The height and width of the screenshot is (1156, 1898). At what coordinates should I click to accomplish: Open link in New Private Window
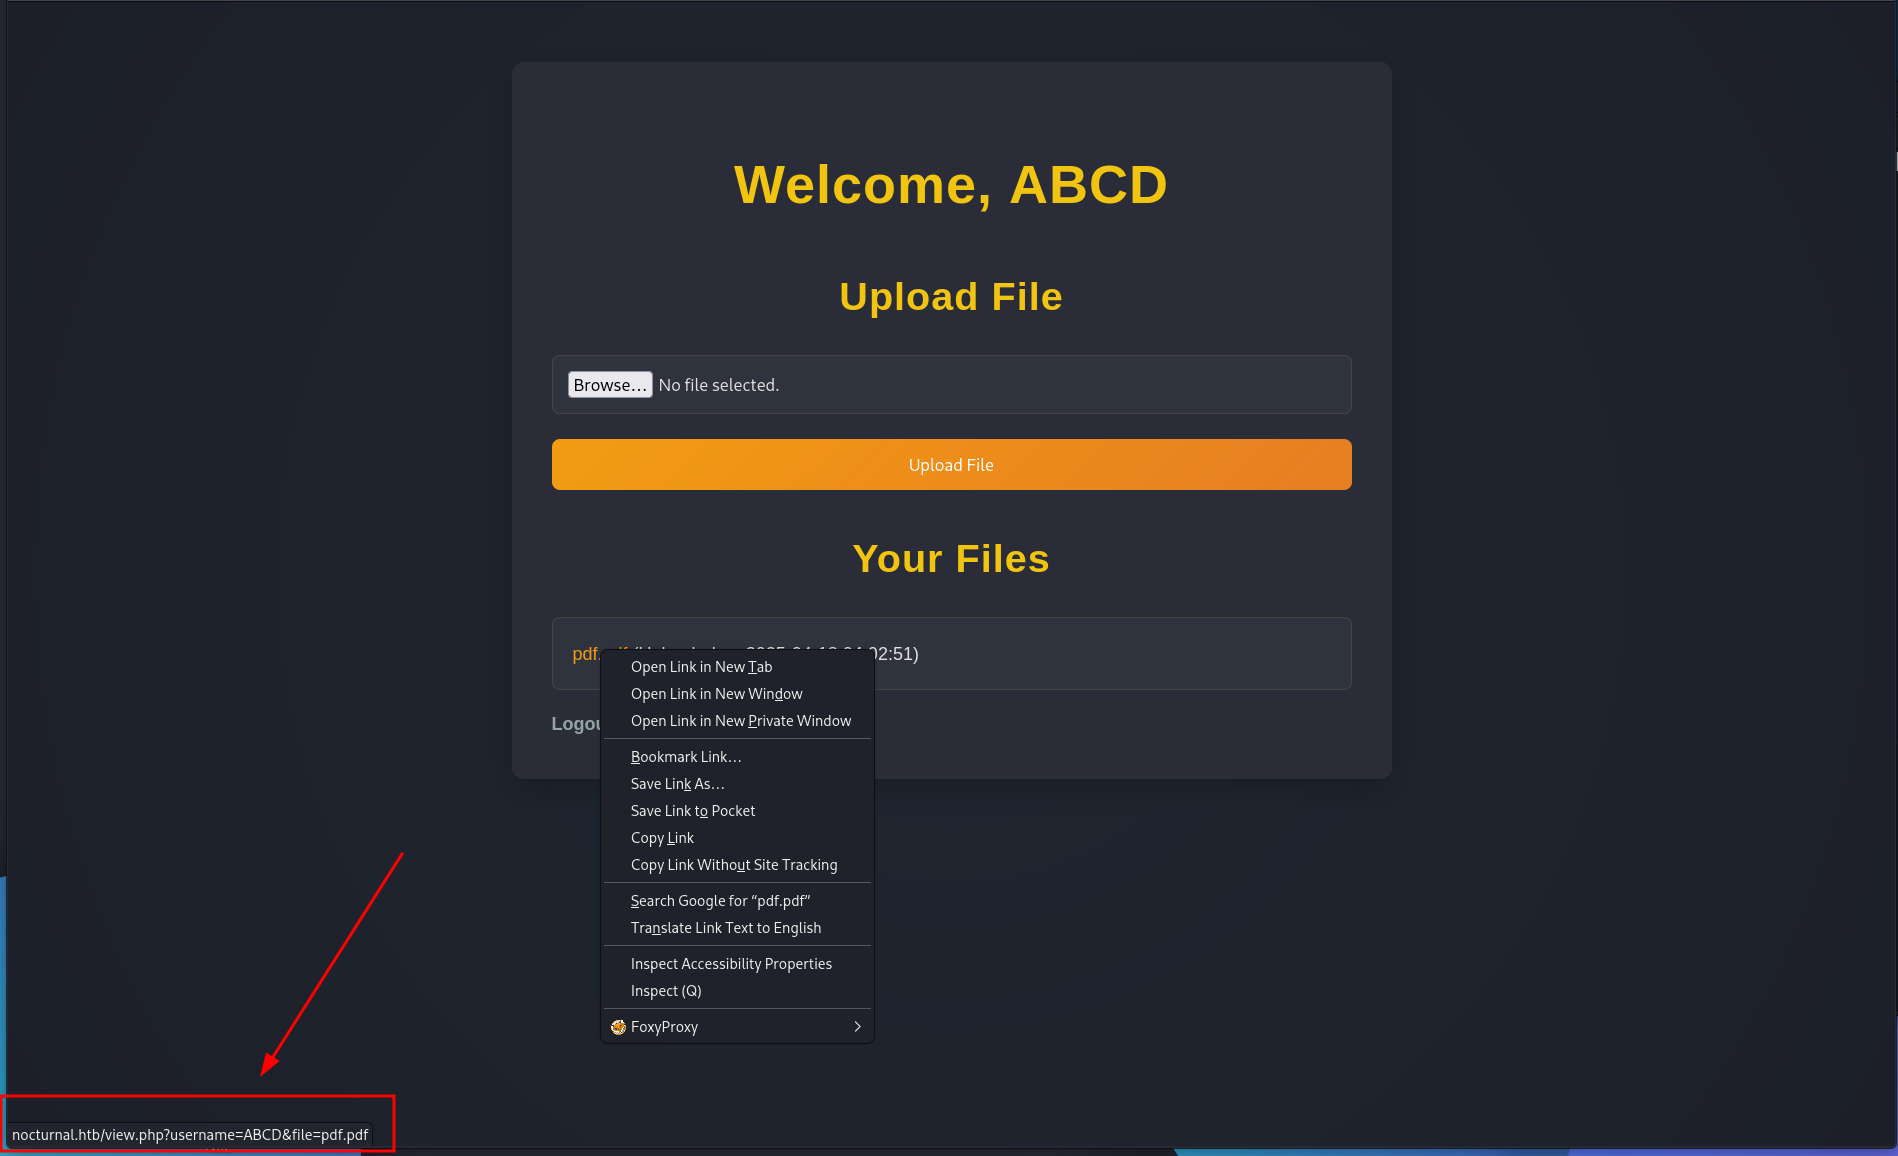(740, 721)
